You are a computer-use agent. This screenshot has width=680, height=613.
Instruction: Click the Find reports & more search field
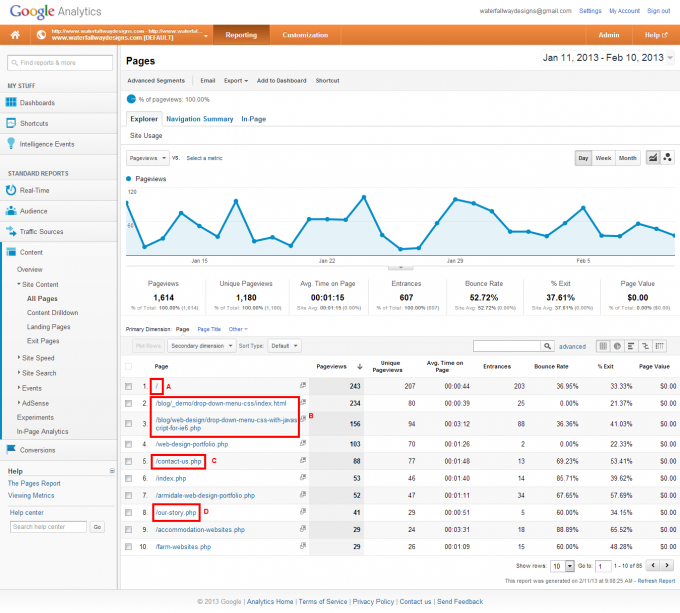[x=60, y=63]
